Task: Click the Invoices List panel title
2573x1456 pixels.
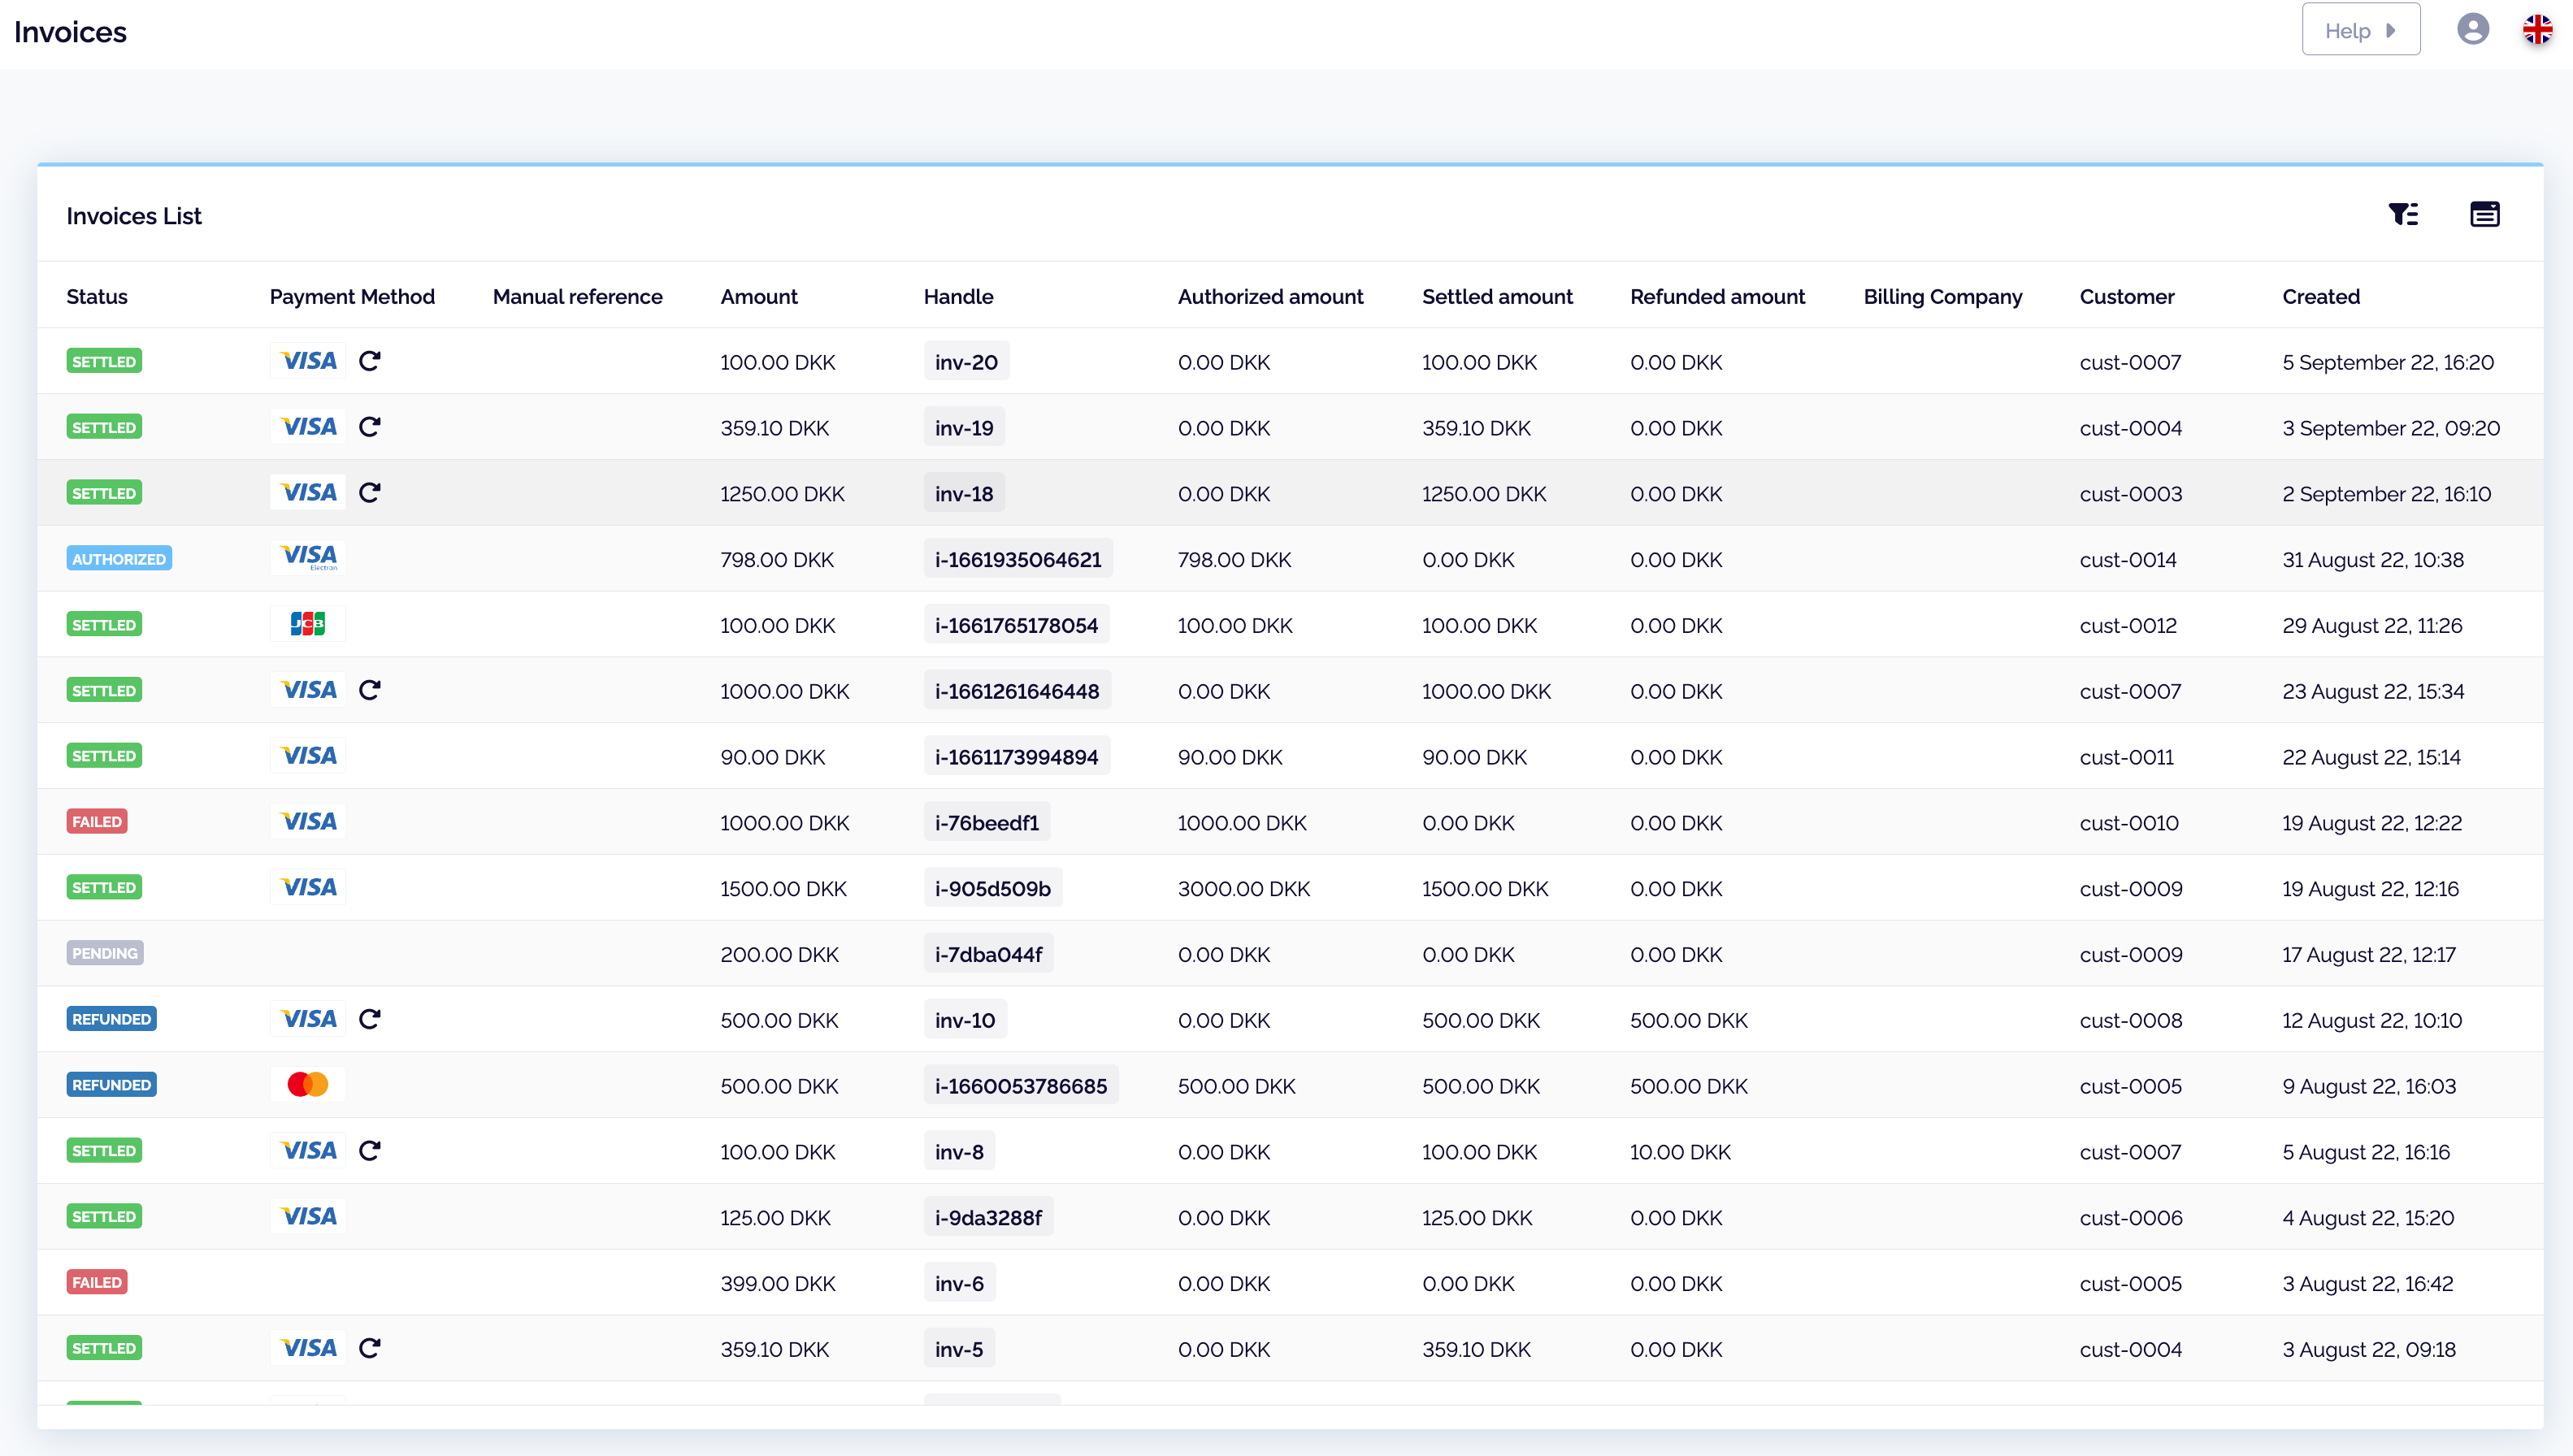Action: 134,216
